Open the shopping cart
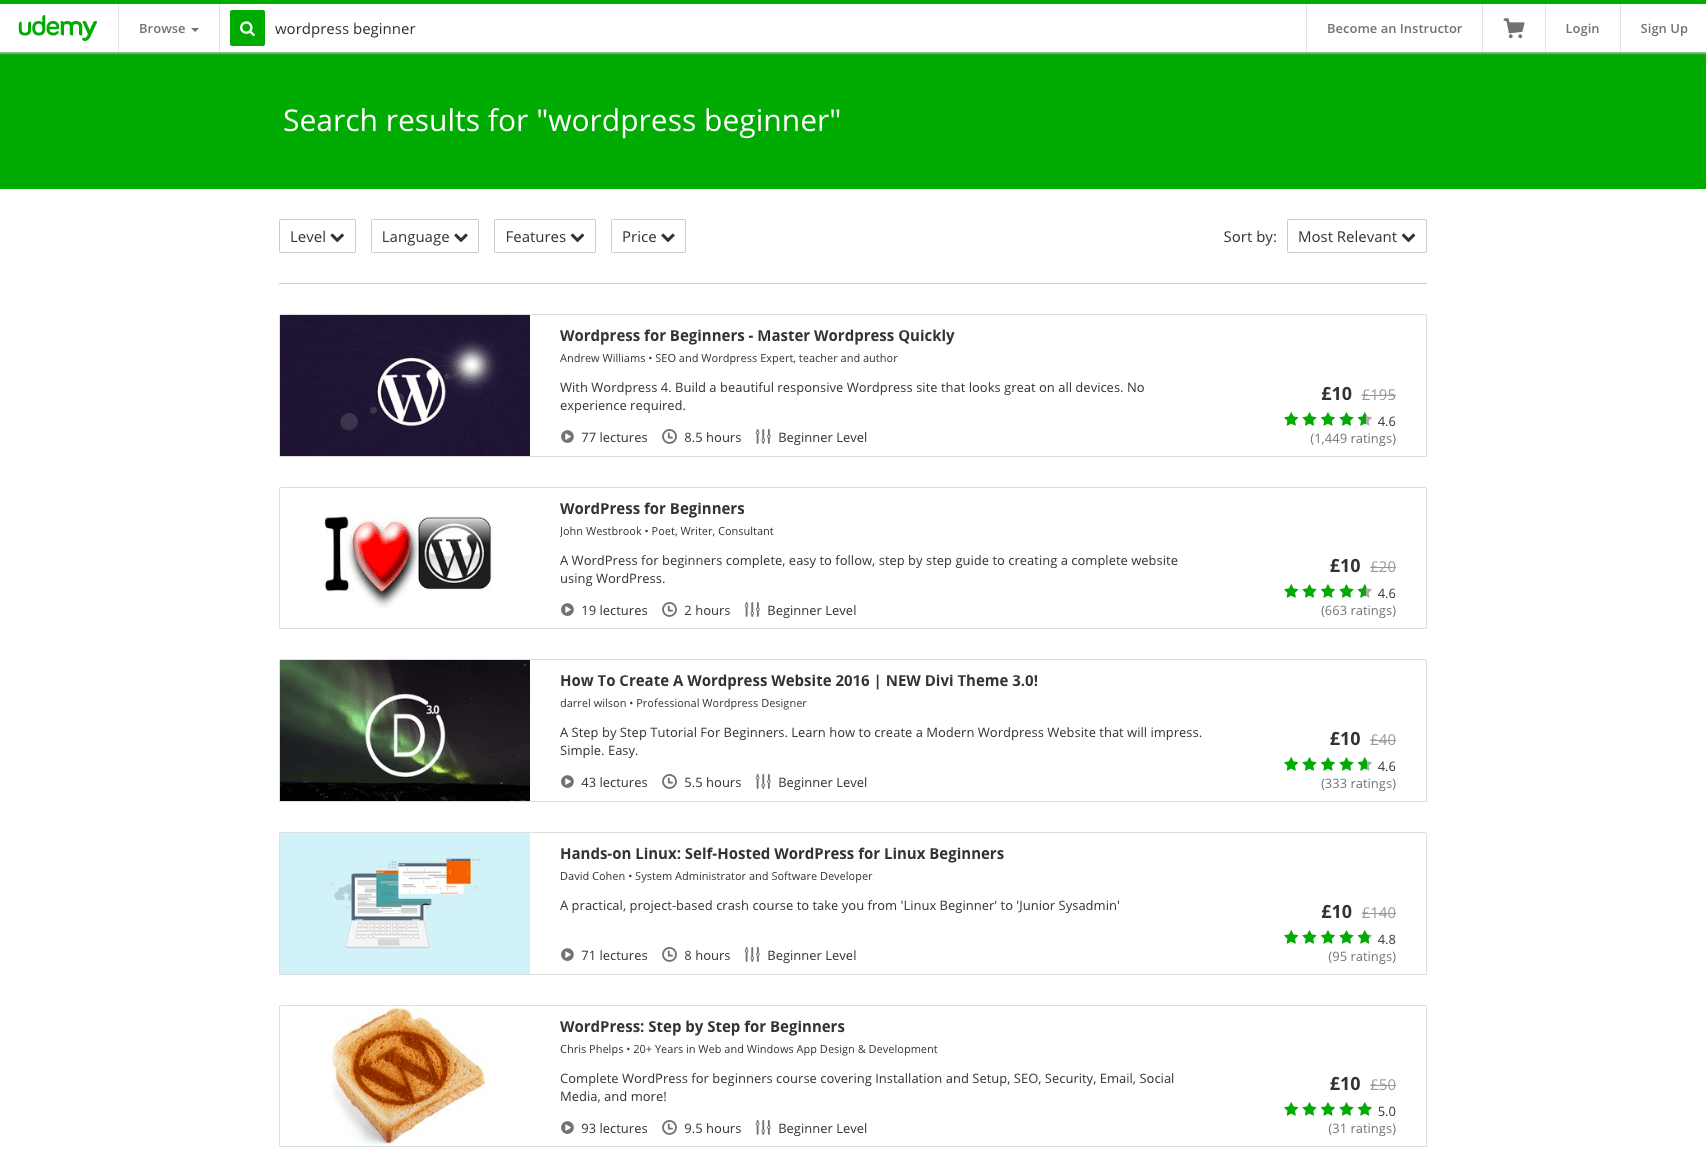 point(1514,28)
